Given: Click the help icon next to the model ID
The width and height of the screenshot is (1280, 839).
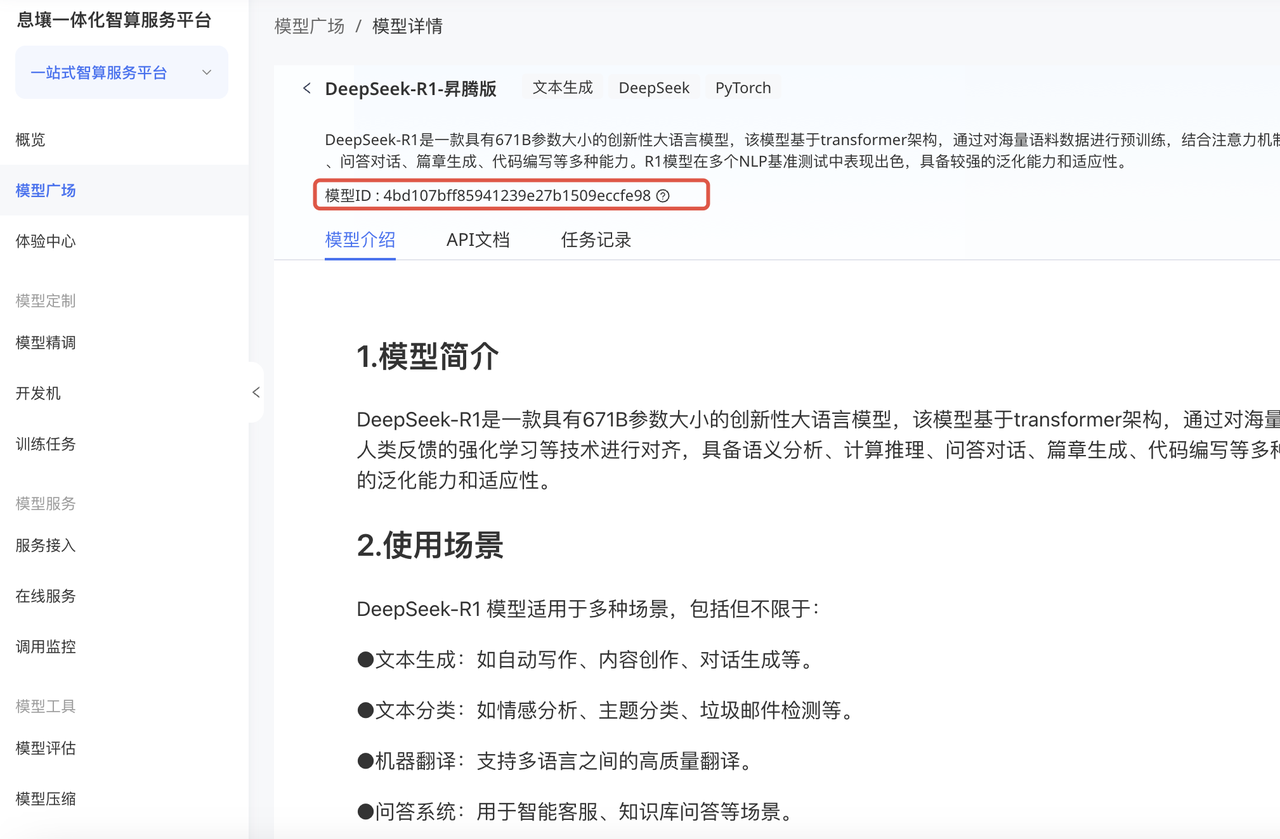Looking at the screenshot, I should point(663,196).
